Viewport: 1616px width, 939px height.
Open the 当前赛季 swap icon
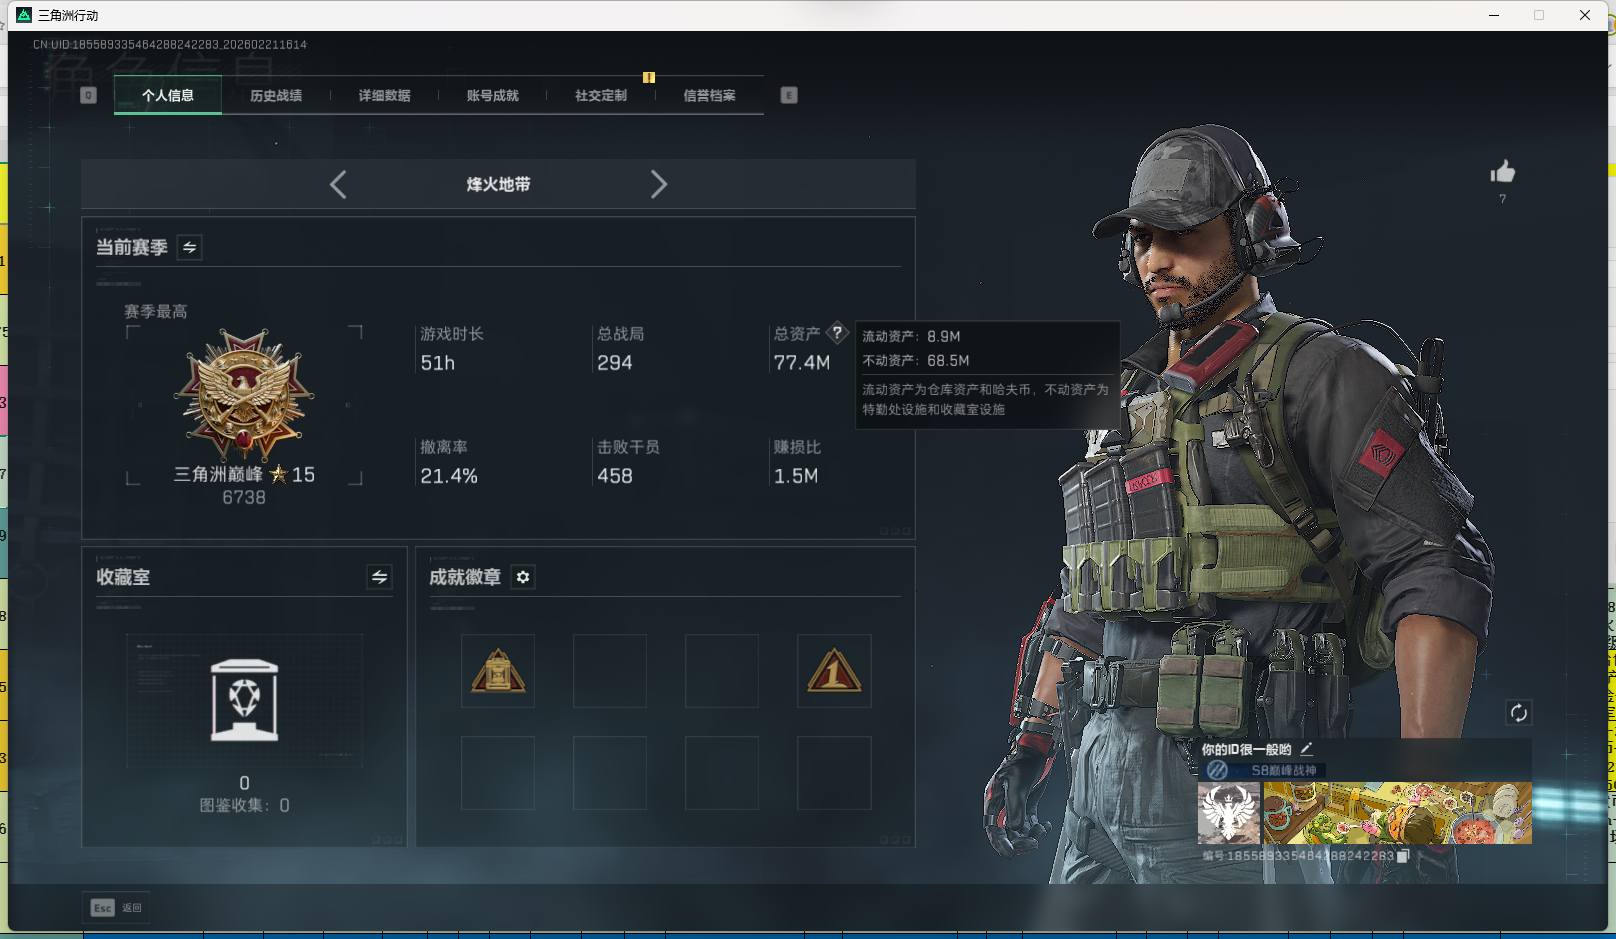pyautogui.click(x=189, y=247)
